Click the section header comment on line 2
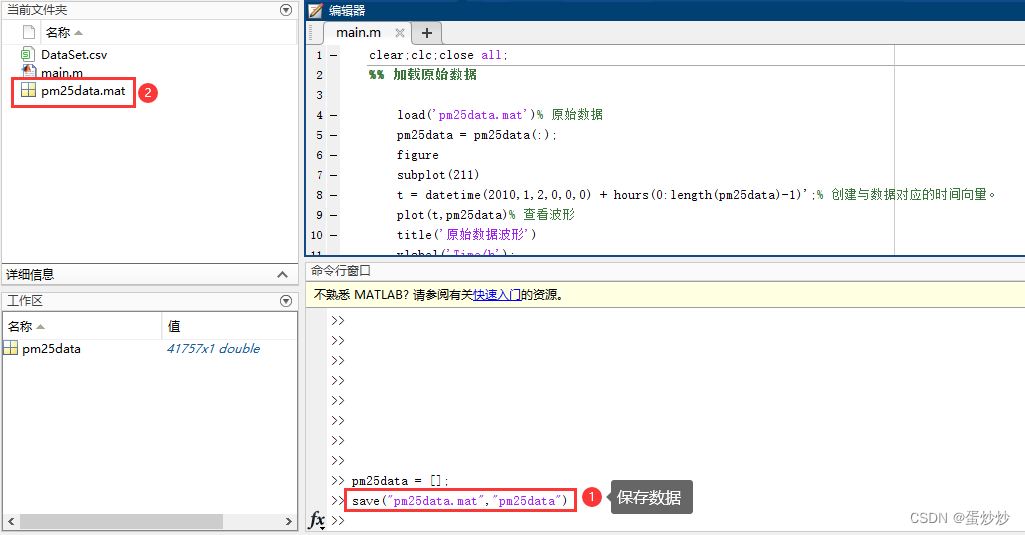1025x535 pixels. click(422, 75)
